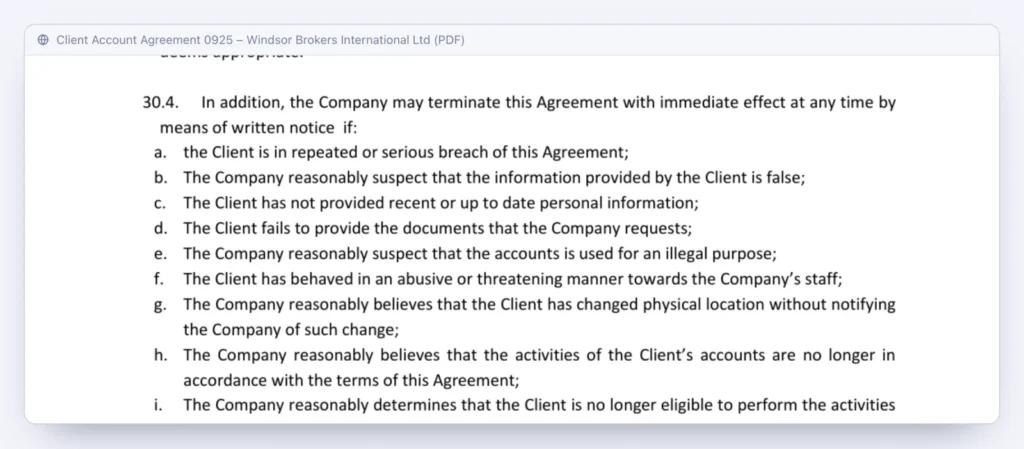Click the line 'accordance with the terms of this Agreement;'
The height and width of the screenshot is (449, 1024).
pos(351,380)
